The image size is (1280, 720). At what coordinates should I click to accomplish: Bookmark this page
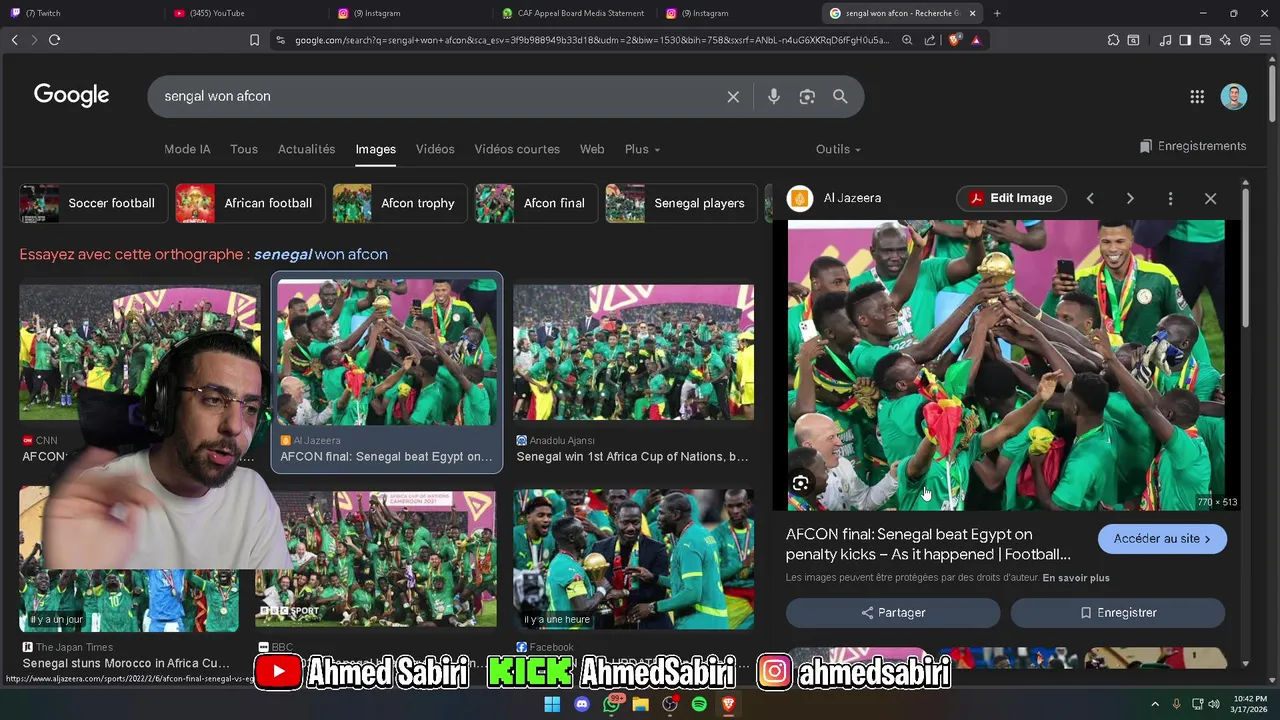[x=254, y=40]
